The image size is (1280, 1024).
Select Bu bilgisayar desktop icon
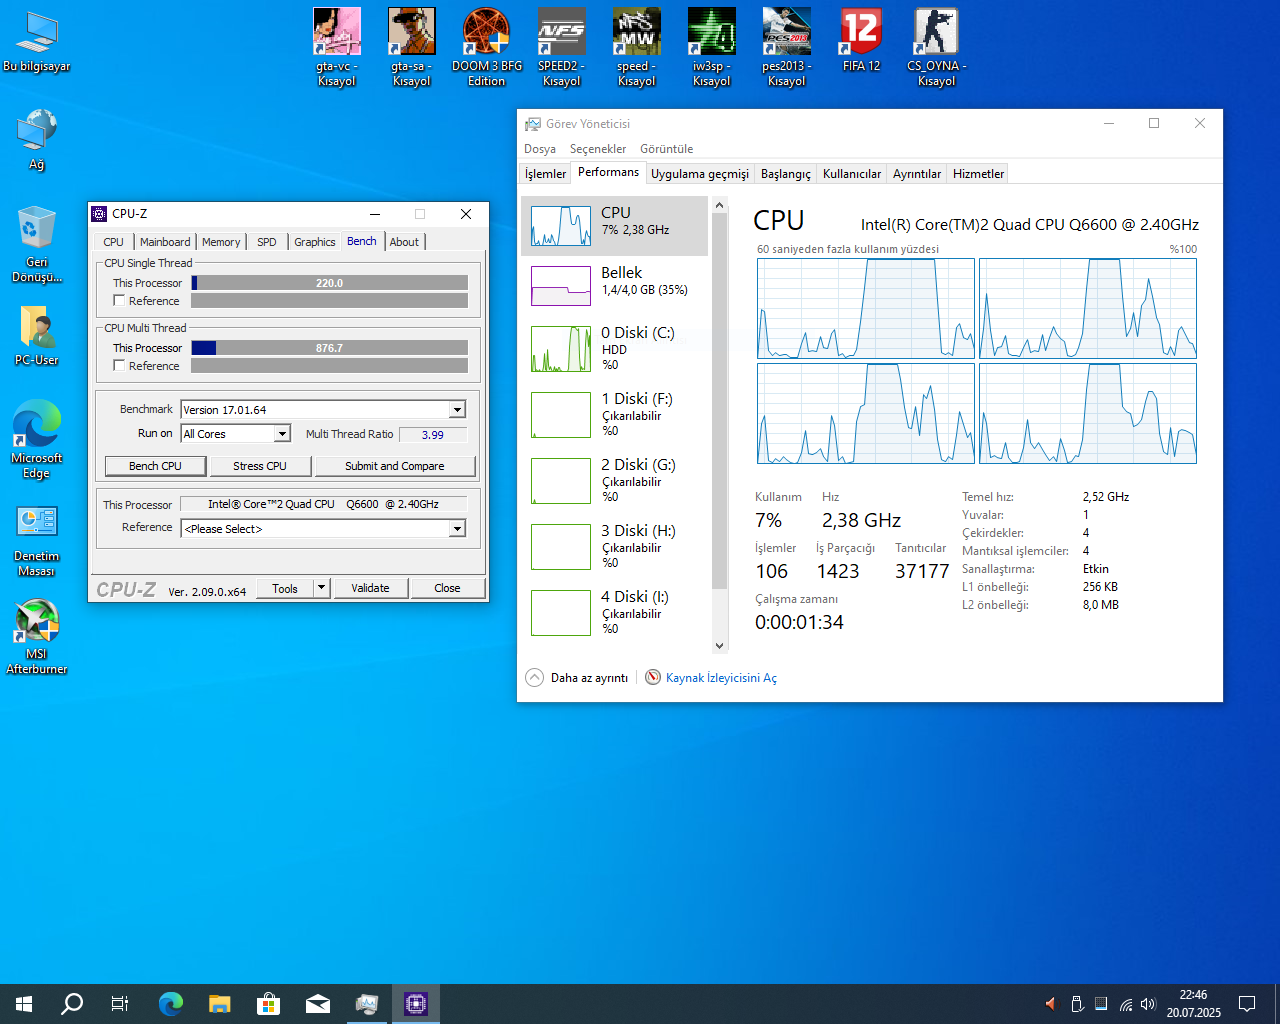click(37, 42)
